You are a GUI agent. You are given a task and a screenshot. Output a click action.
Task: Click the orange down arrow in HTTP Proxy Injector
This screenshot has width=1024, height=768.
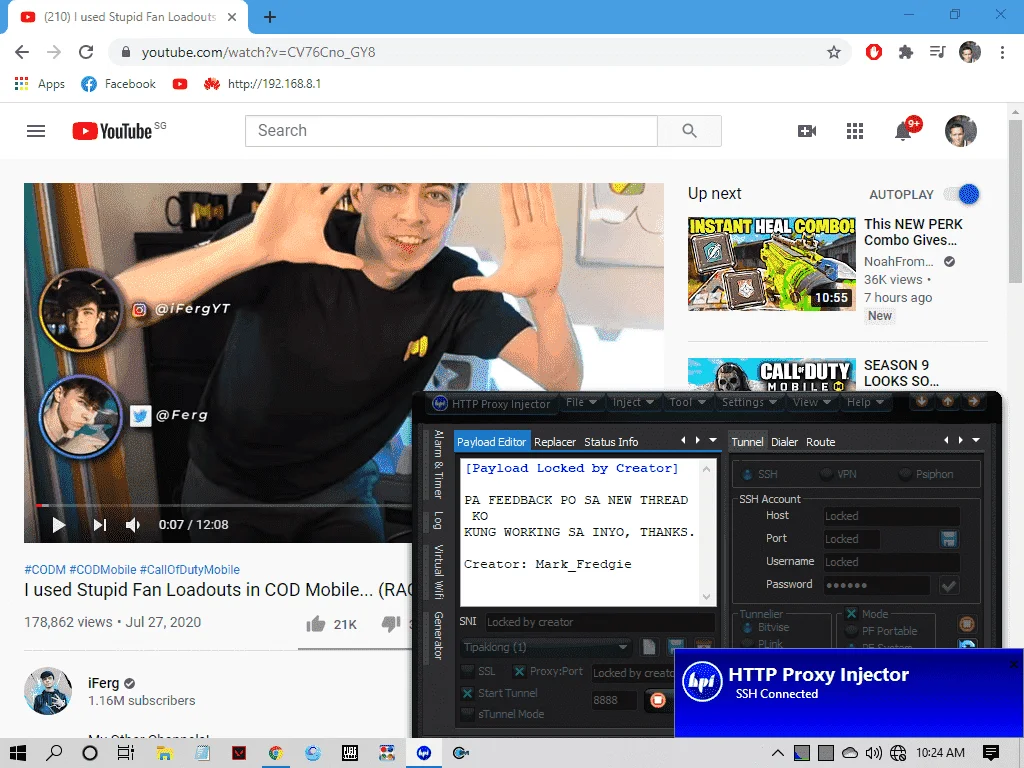921,402
